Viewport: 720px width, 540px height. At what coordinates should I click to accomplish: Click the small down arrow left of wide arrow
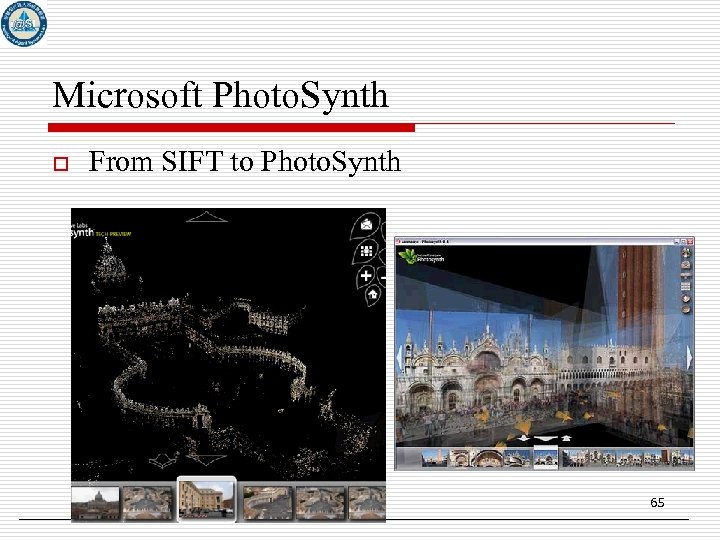point(523,438)
